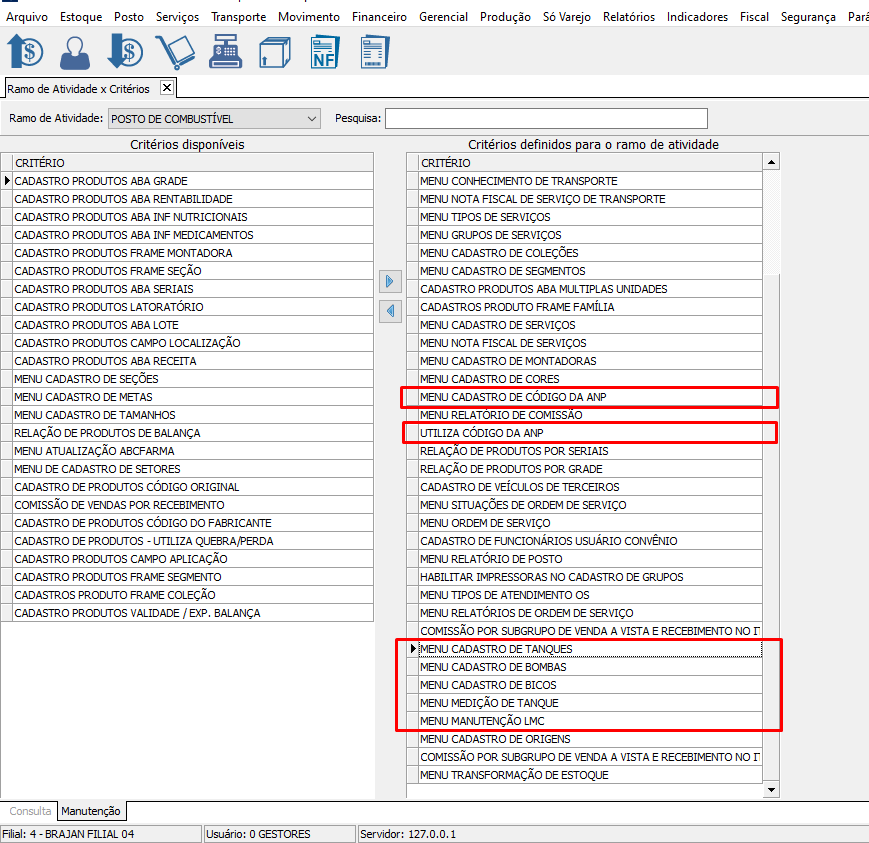Click in the Pesquisa search field
This screenshot has height=843, width=869.
[545, 119]
